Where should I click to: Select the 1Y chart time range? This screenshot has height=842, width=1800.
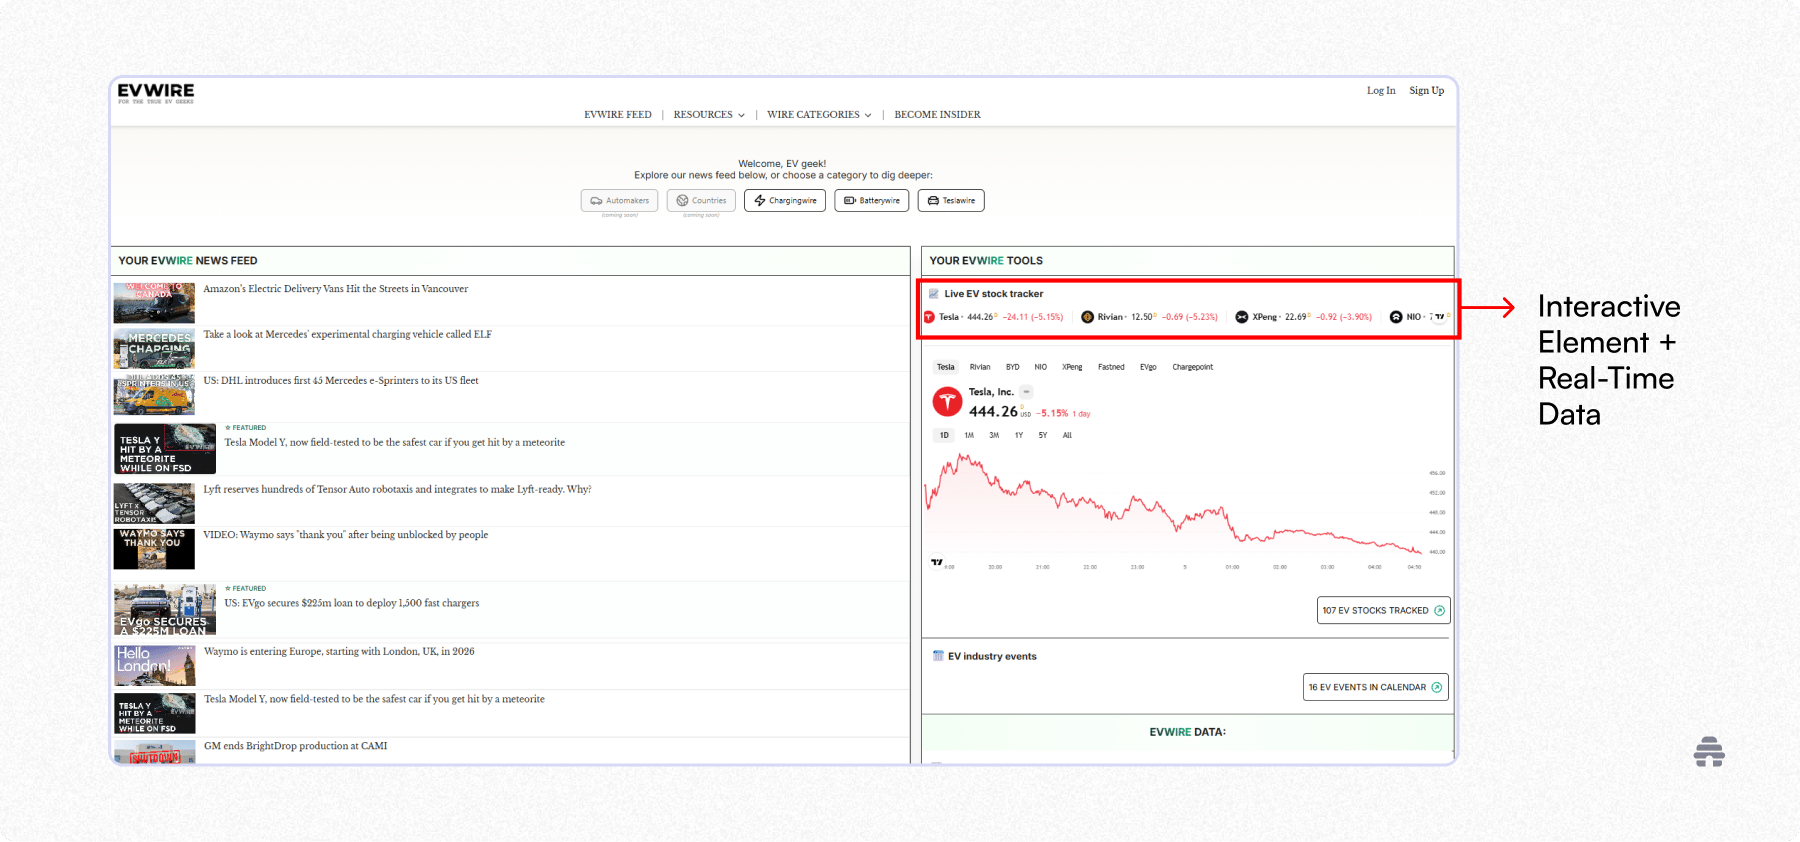(x=1019, y=436)
